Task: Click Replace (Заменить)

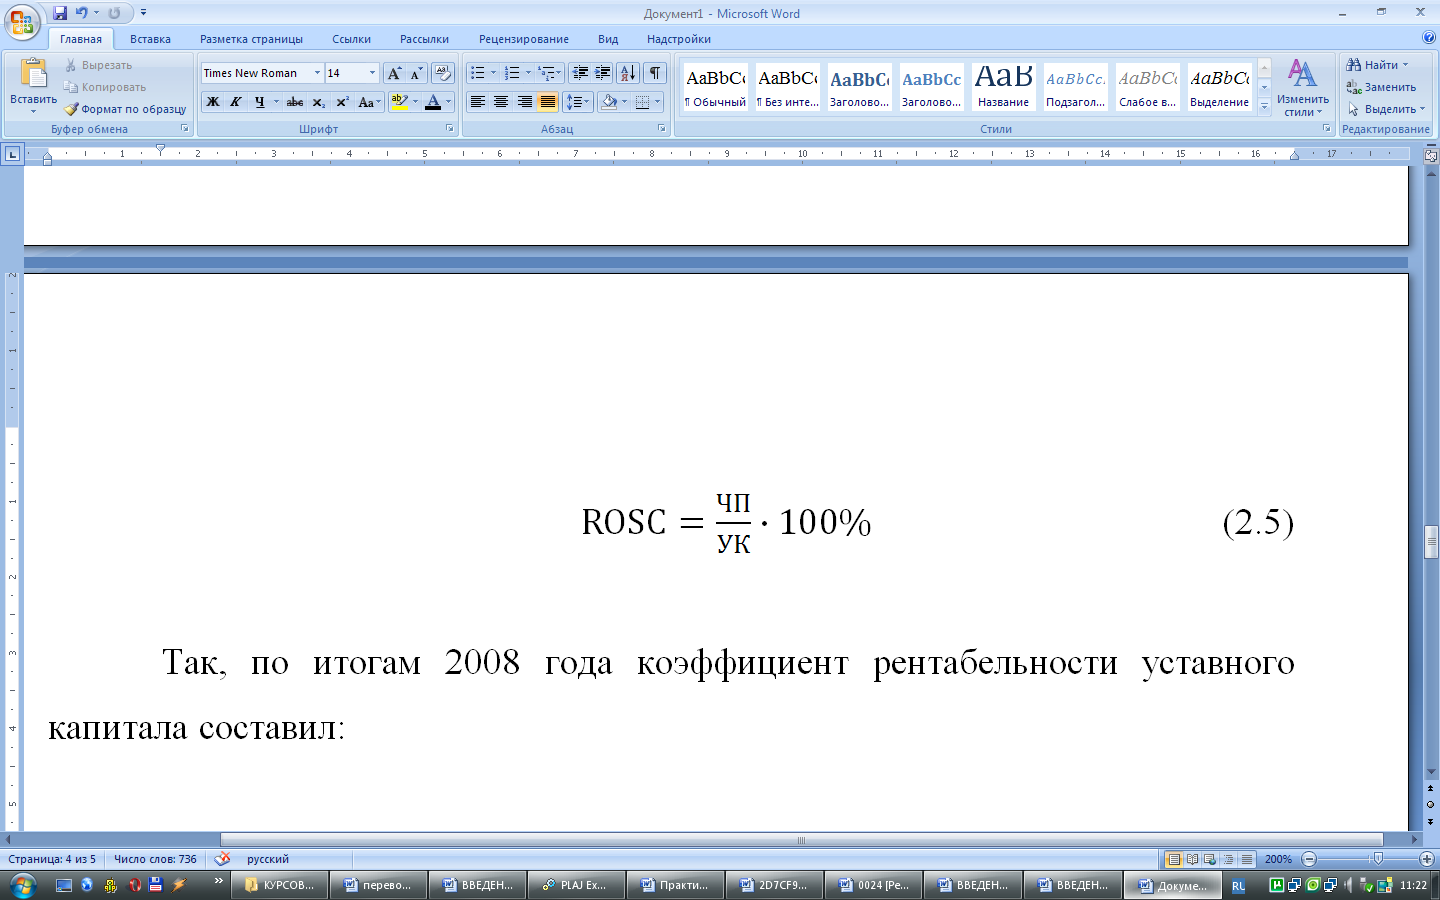Action: point(1381,87)
